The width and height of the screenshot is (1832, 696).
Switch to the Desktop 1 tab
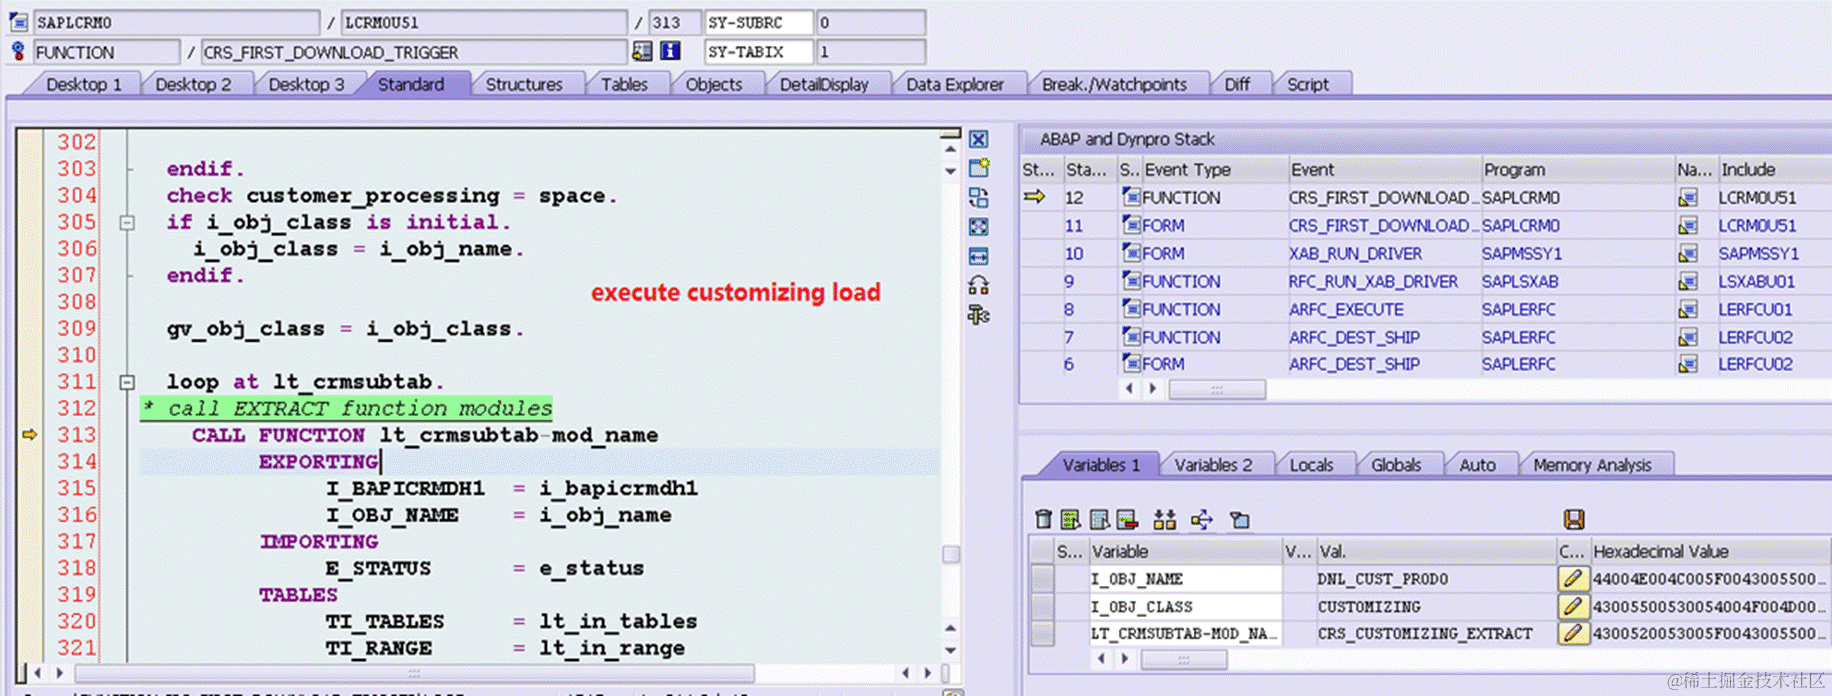pyautogui.click(x=84, y=85)
